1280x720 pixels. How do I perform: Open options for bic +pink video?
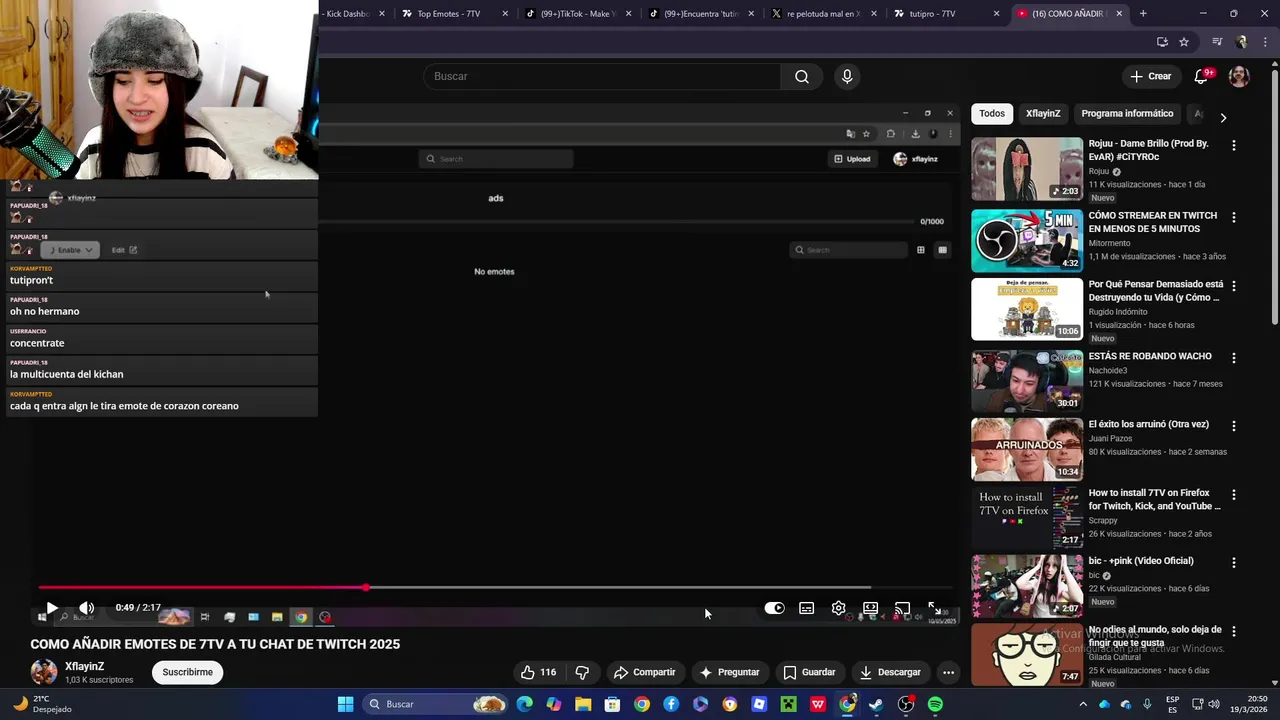pos(1233,562)
